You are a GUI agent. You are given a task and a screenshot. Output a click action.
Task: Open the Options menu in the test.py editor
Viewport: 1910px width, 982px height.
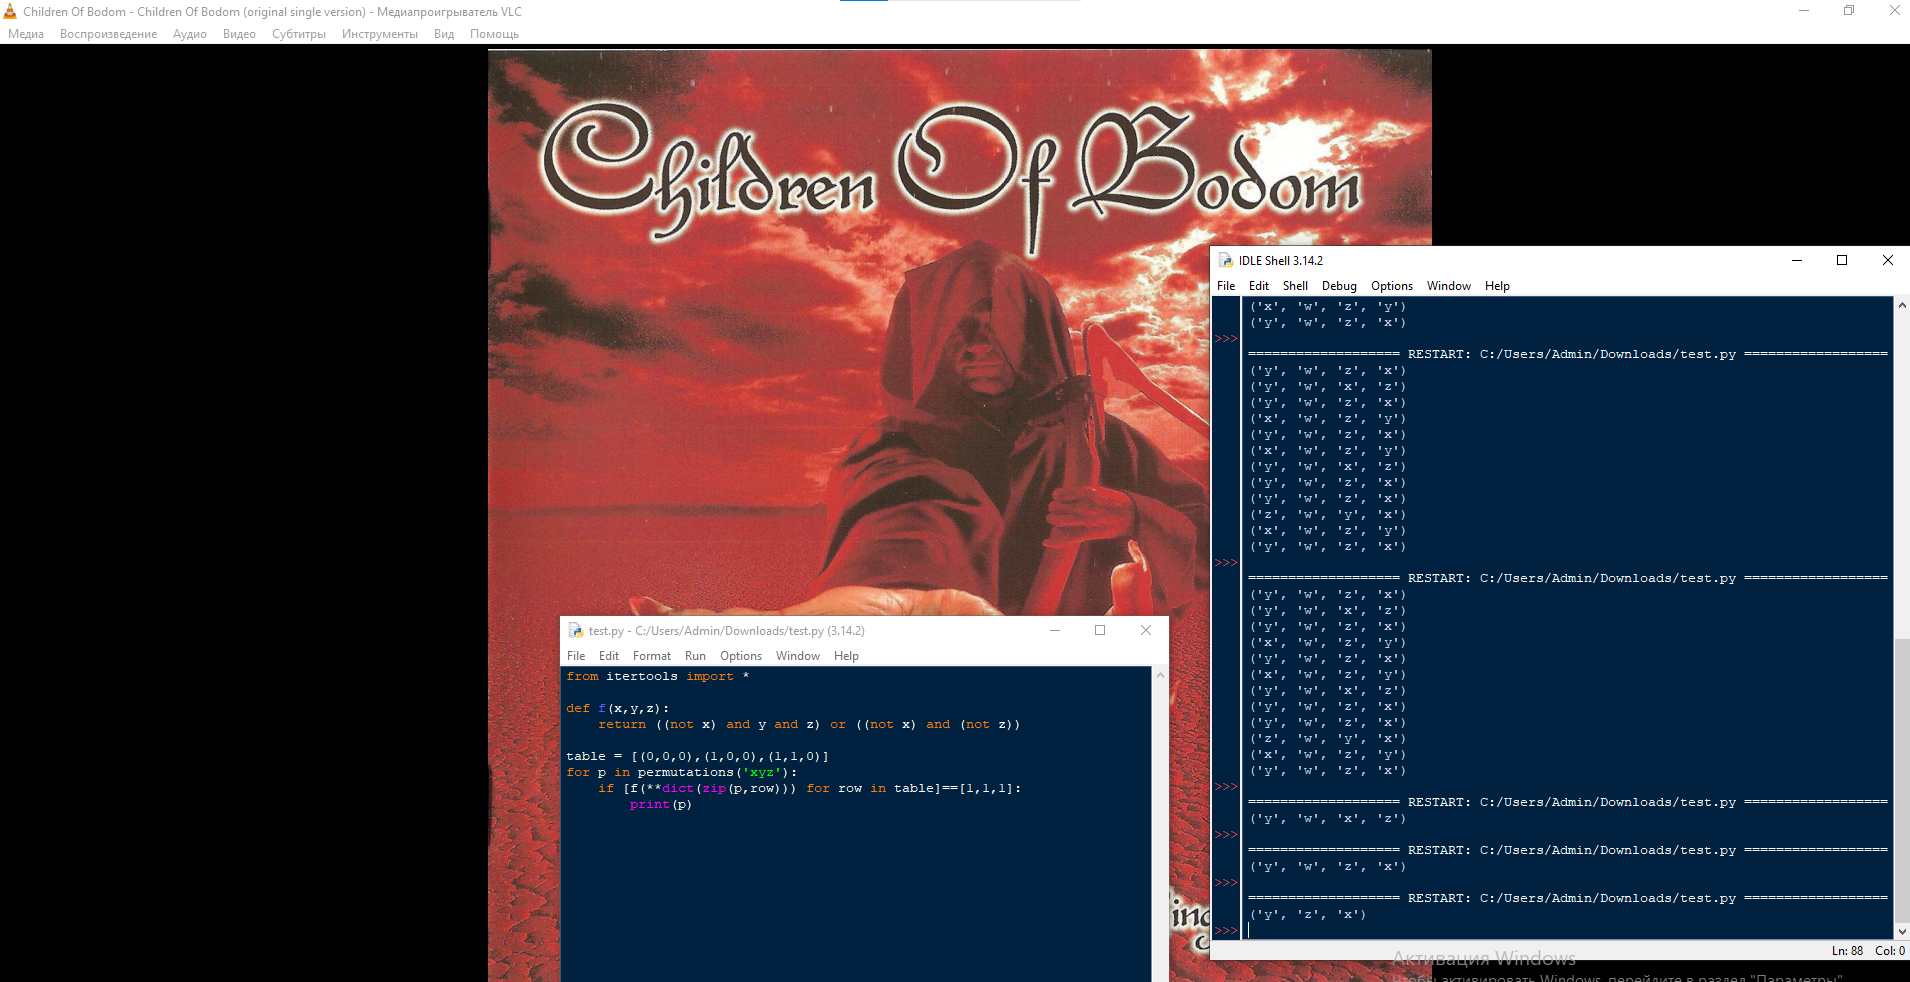pos(741,656)
